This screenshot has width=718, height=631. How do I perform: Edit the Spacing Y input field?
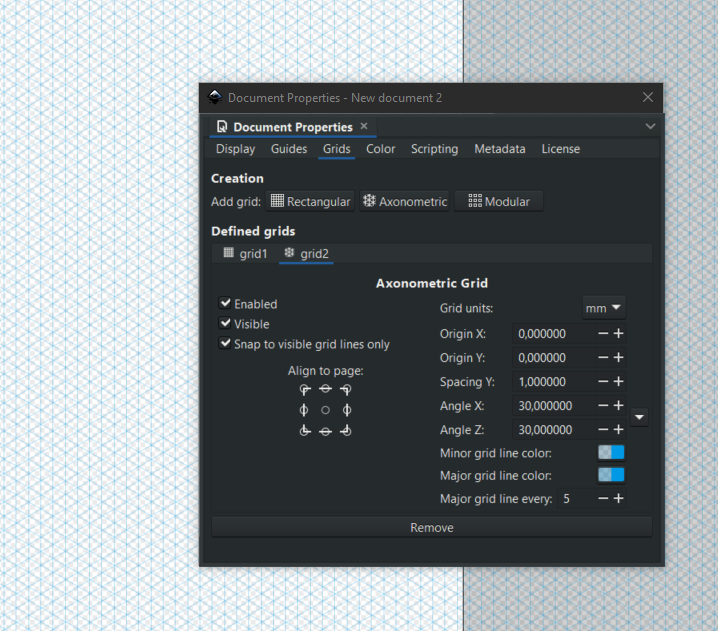pyautogui.click(x=555, y=381)
